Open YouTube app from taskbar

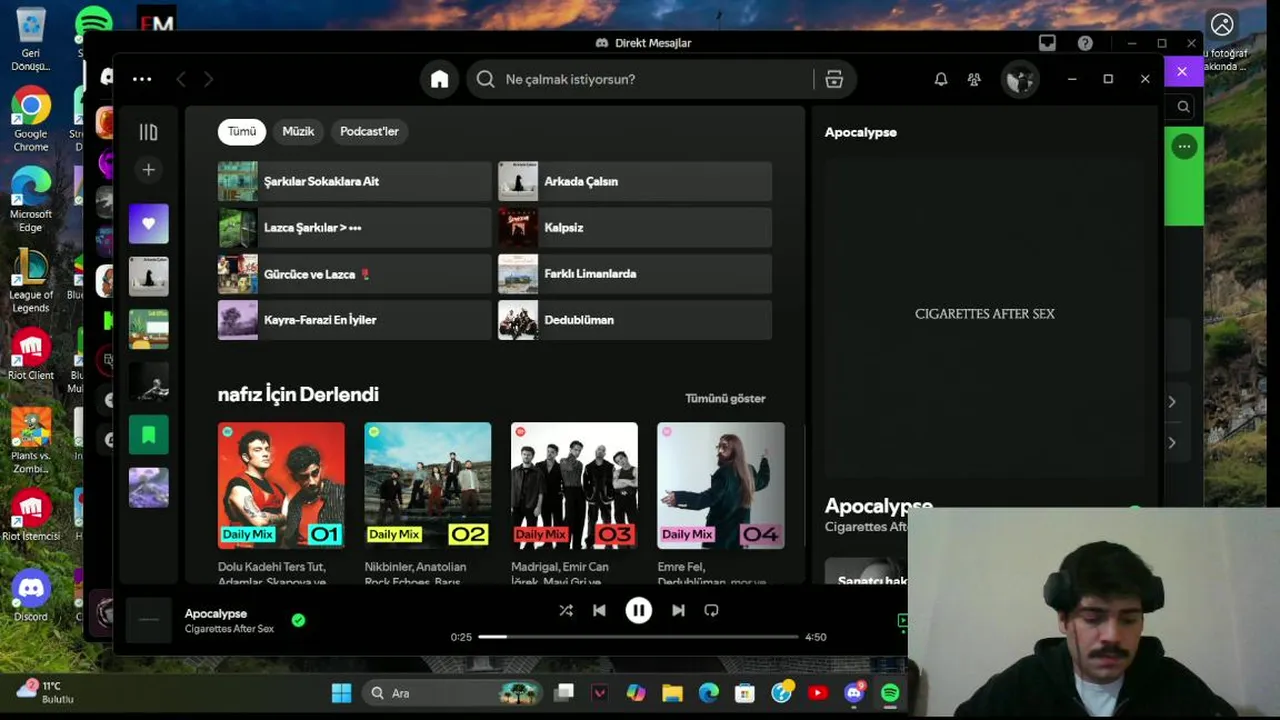(818, 693)
